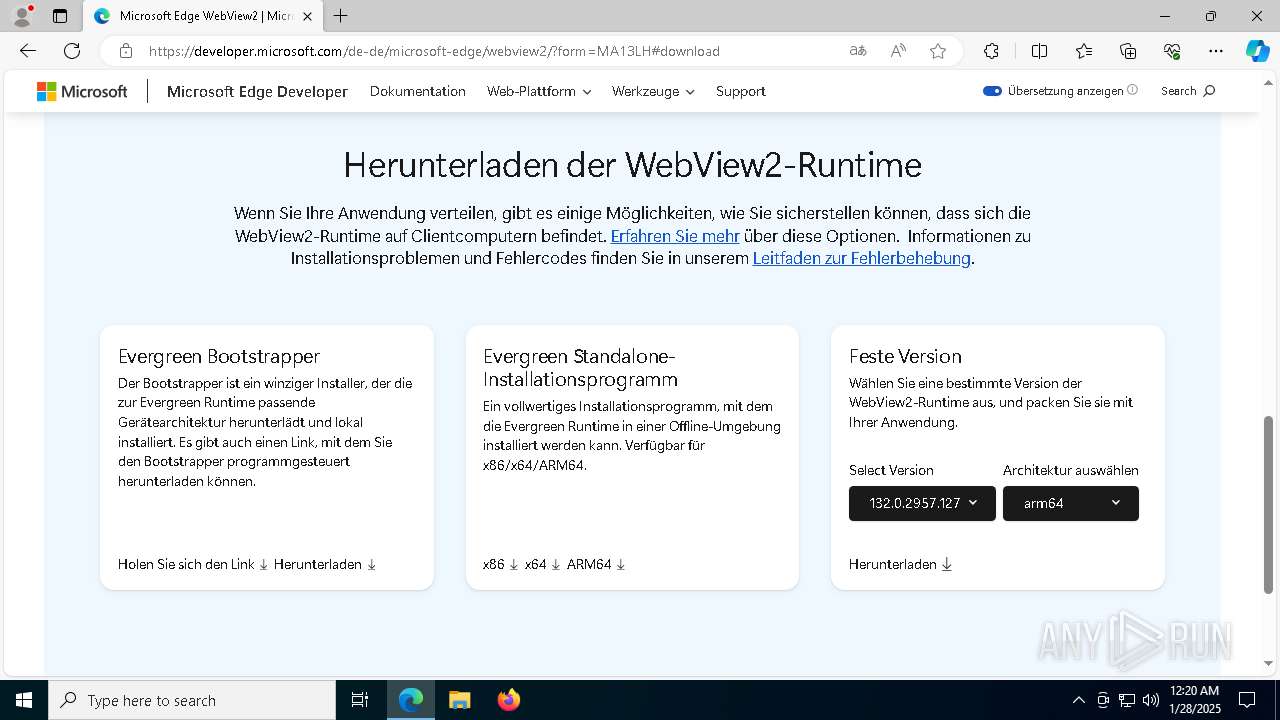This screenshot has width=1280, height=720.
Task: Open the Dokumentation menu item
Action: (418, 91)
